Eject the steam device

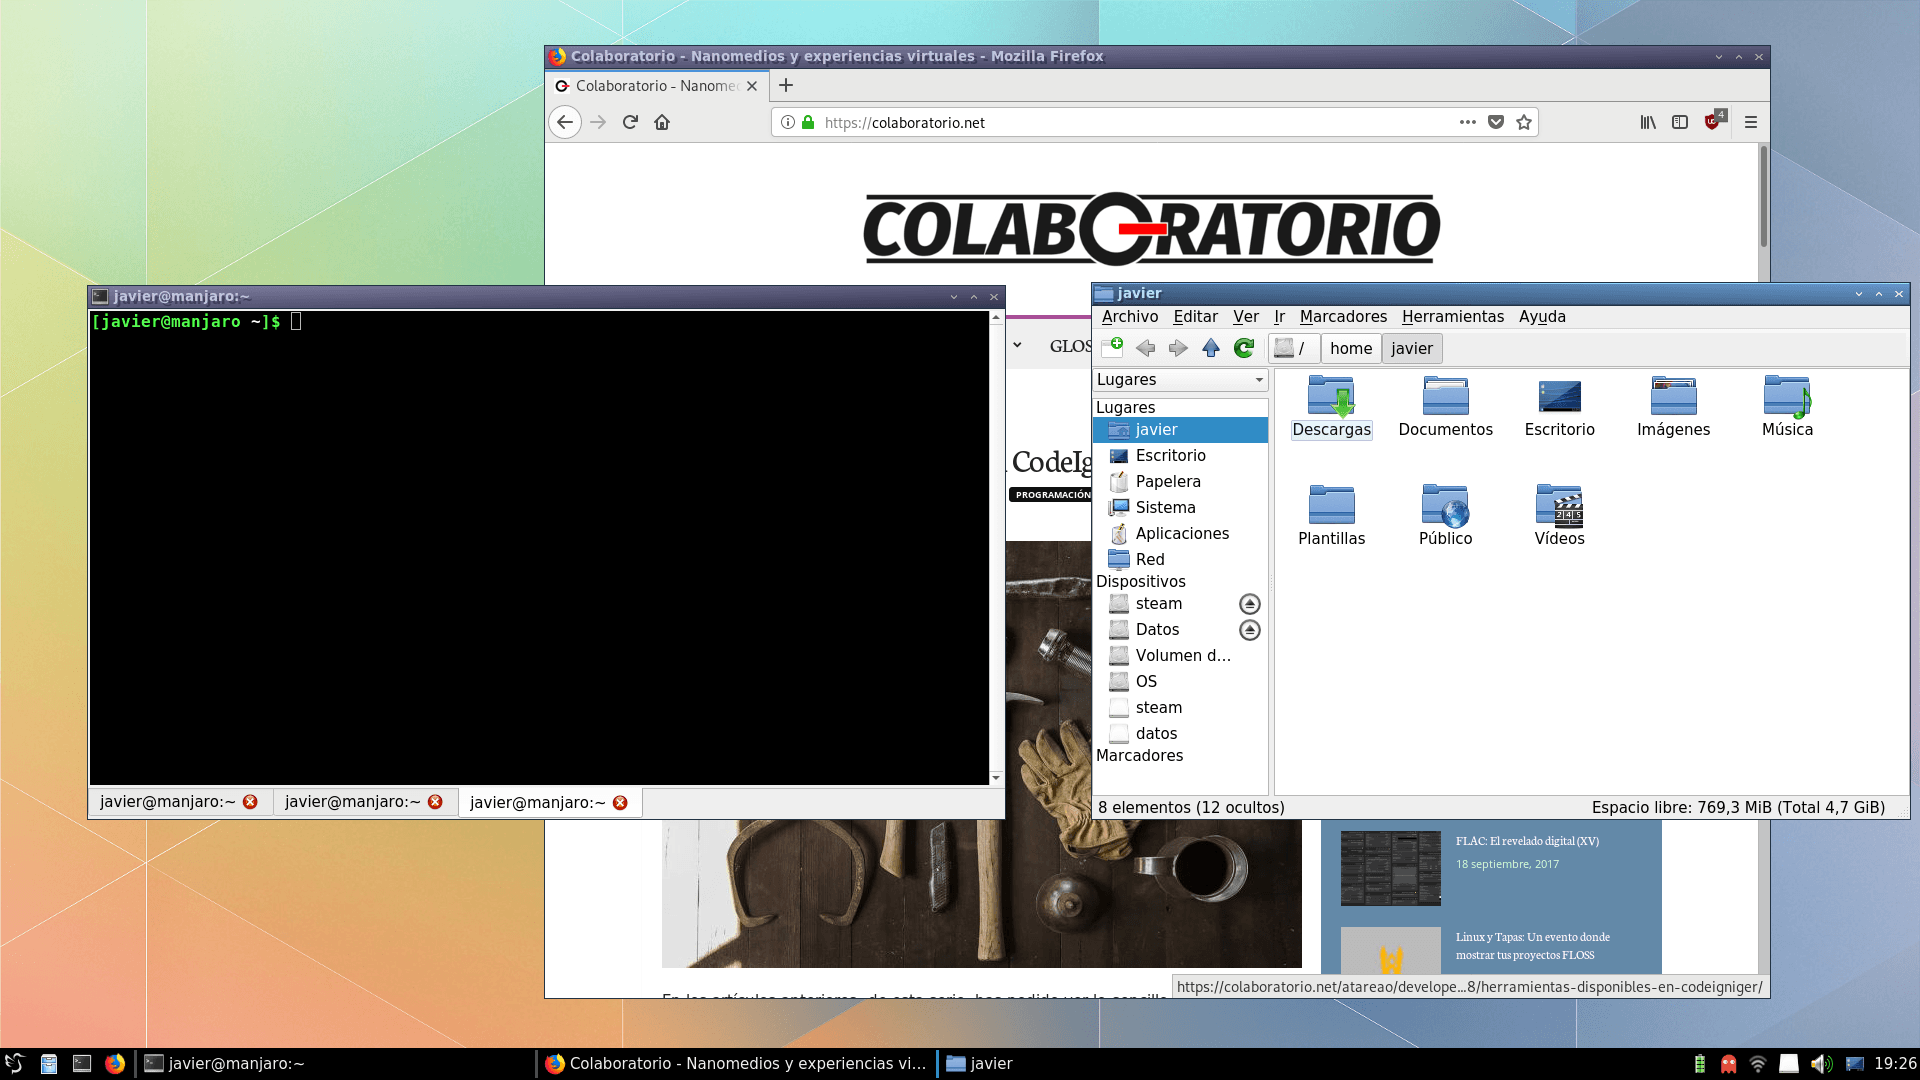pos(1250,604)
